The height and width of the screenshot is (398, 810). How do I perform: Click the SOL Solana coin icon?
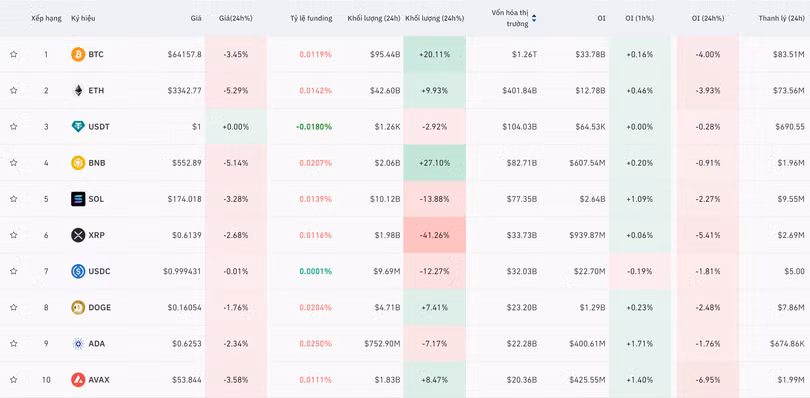point(78,199)
